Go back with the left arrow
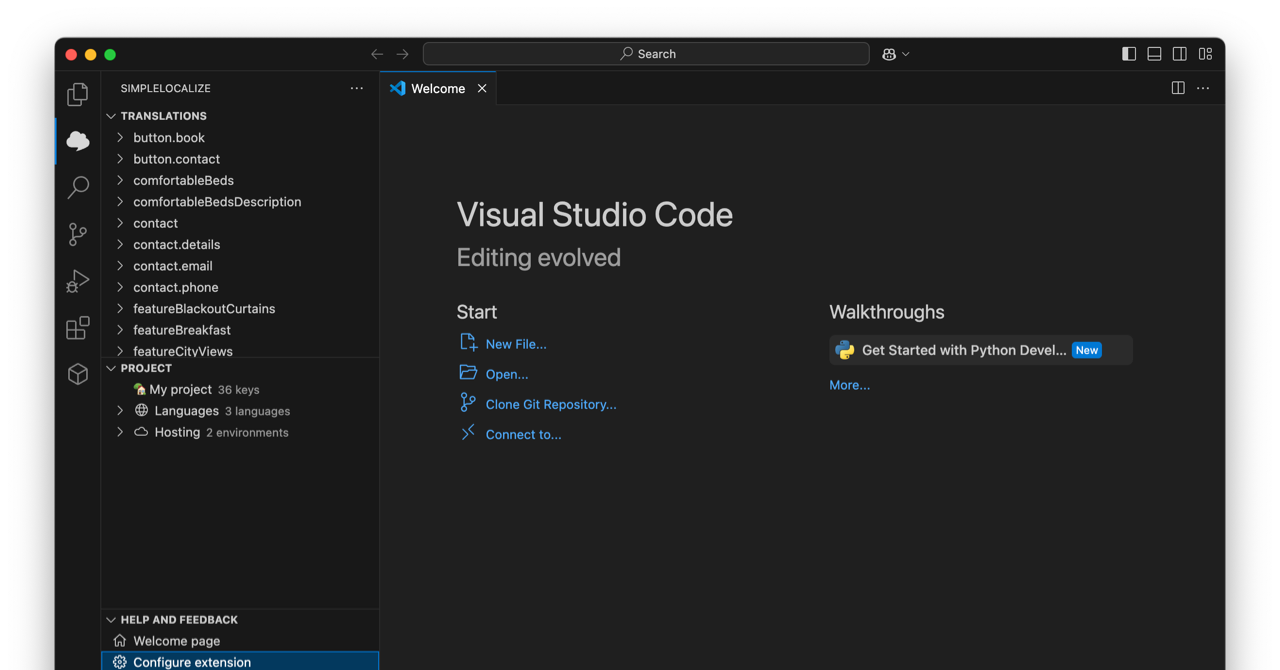Viewport: 1280px width, 670px height. tap(377, 54)
